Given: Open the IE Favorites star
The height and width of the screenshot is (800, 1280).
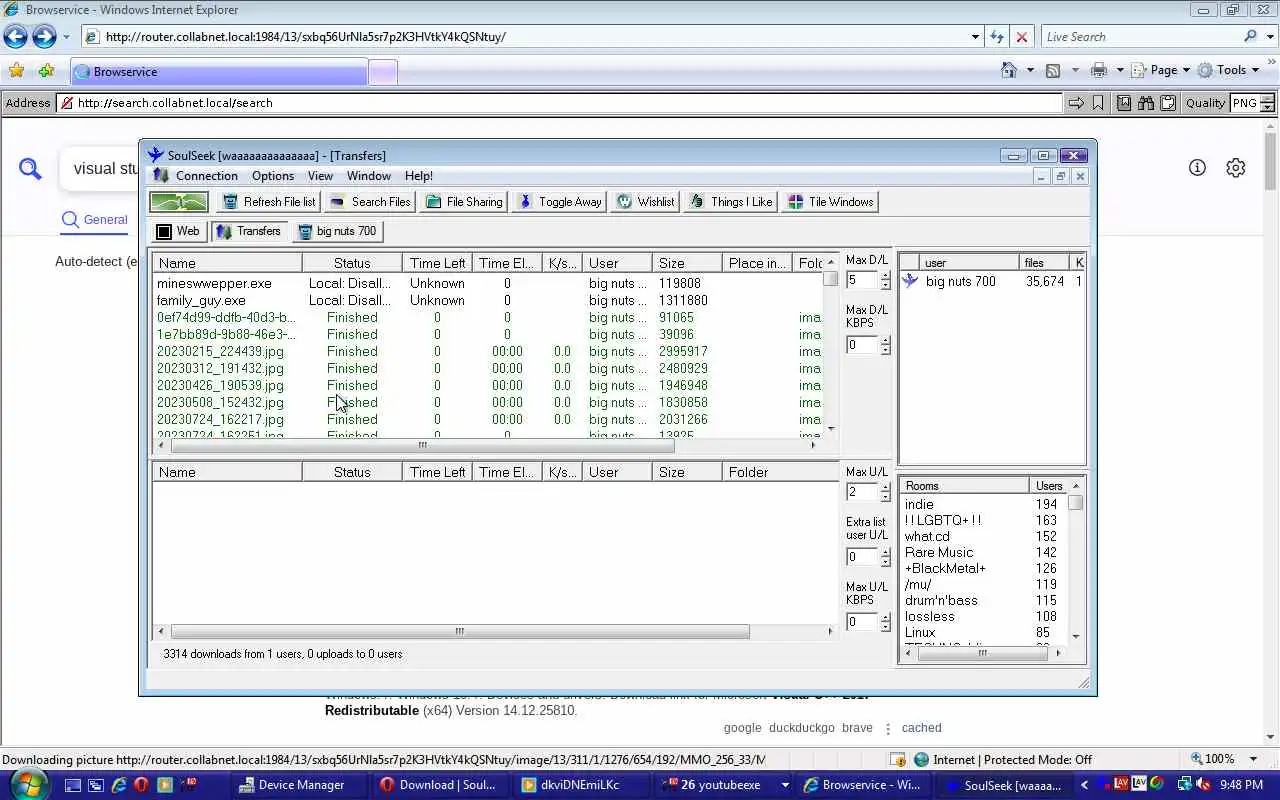Looking at the screenshot, I should pos(16,71).
